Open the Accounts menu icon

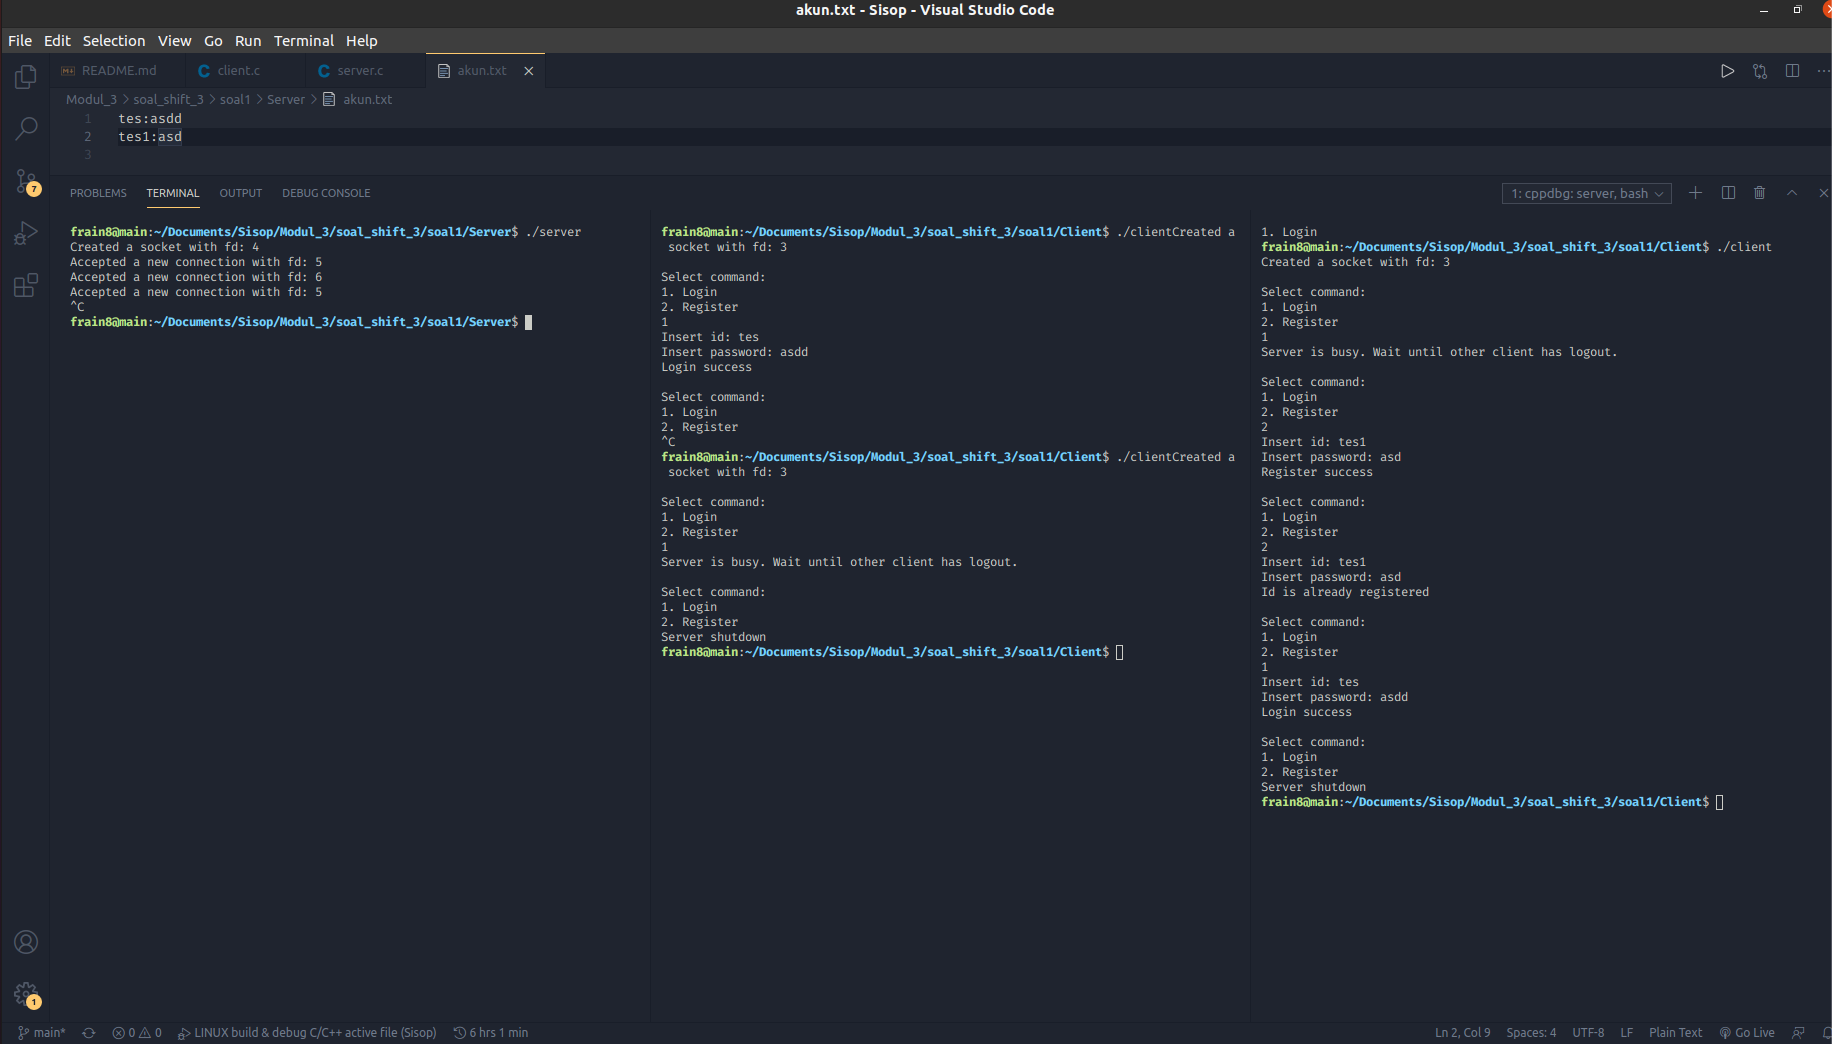coord(26,942)
